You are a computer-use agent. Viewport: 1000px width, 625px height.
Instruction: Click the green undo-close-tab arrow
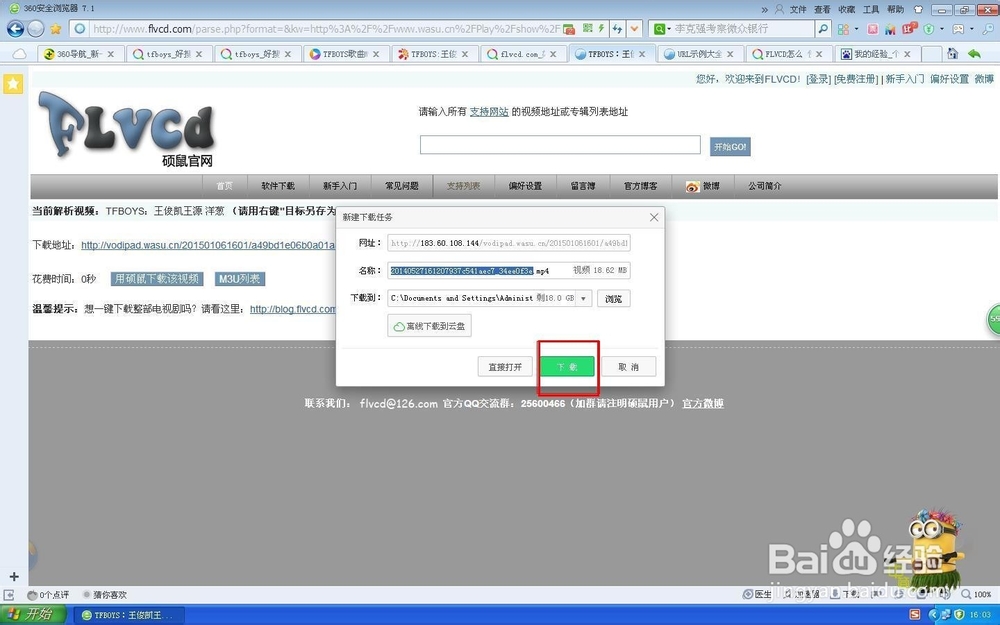(974, 54)
